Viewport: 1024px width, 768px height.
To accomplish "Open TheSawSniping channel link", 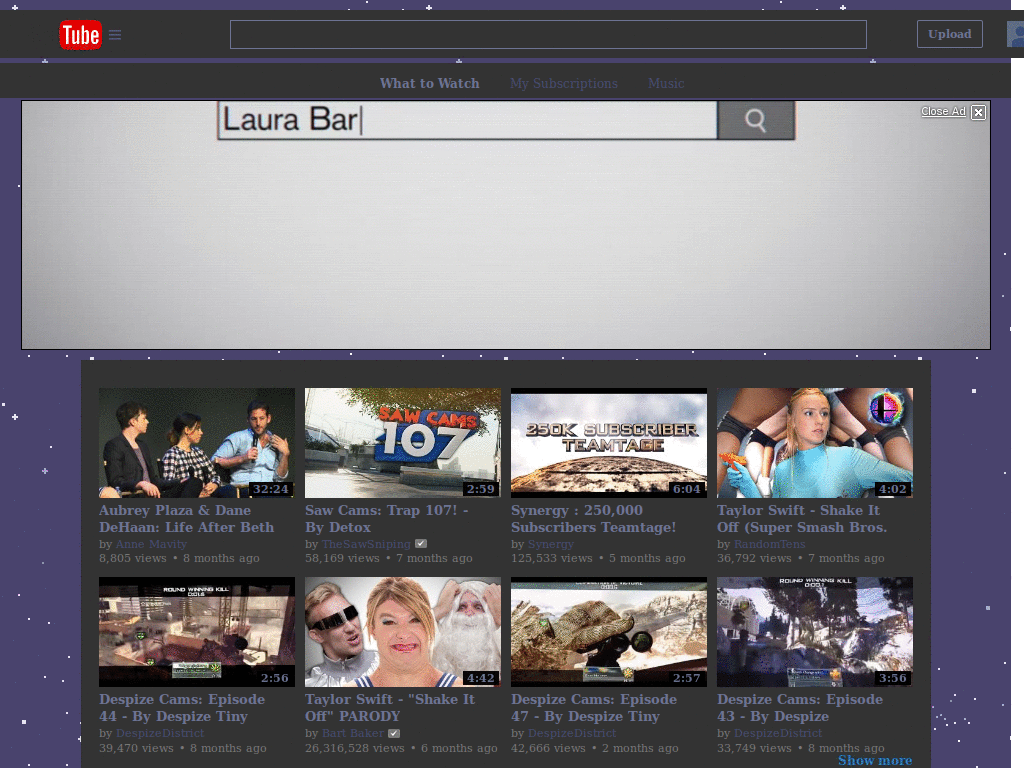I will (x=366, y=544).
